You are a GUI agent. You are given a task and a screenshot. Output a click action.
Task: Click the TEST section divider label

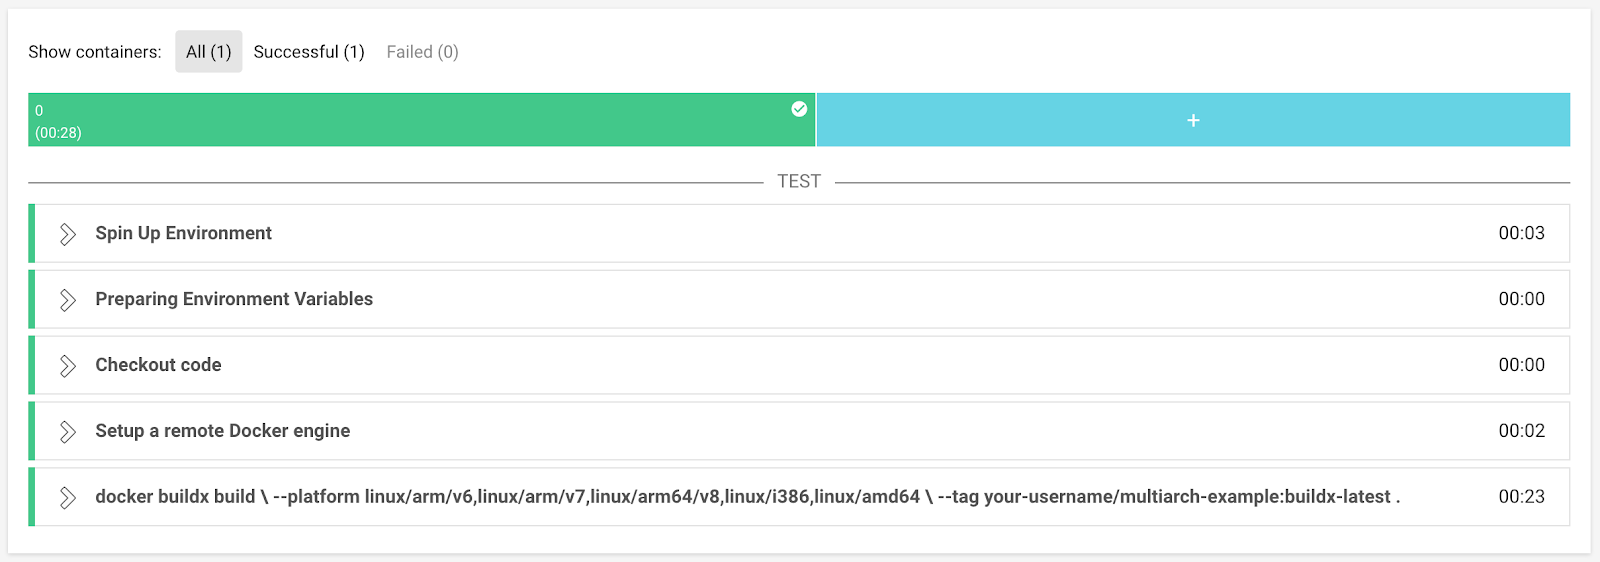[799, 181]
